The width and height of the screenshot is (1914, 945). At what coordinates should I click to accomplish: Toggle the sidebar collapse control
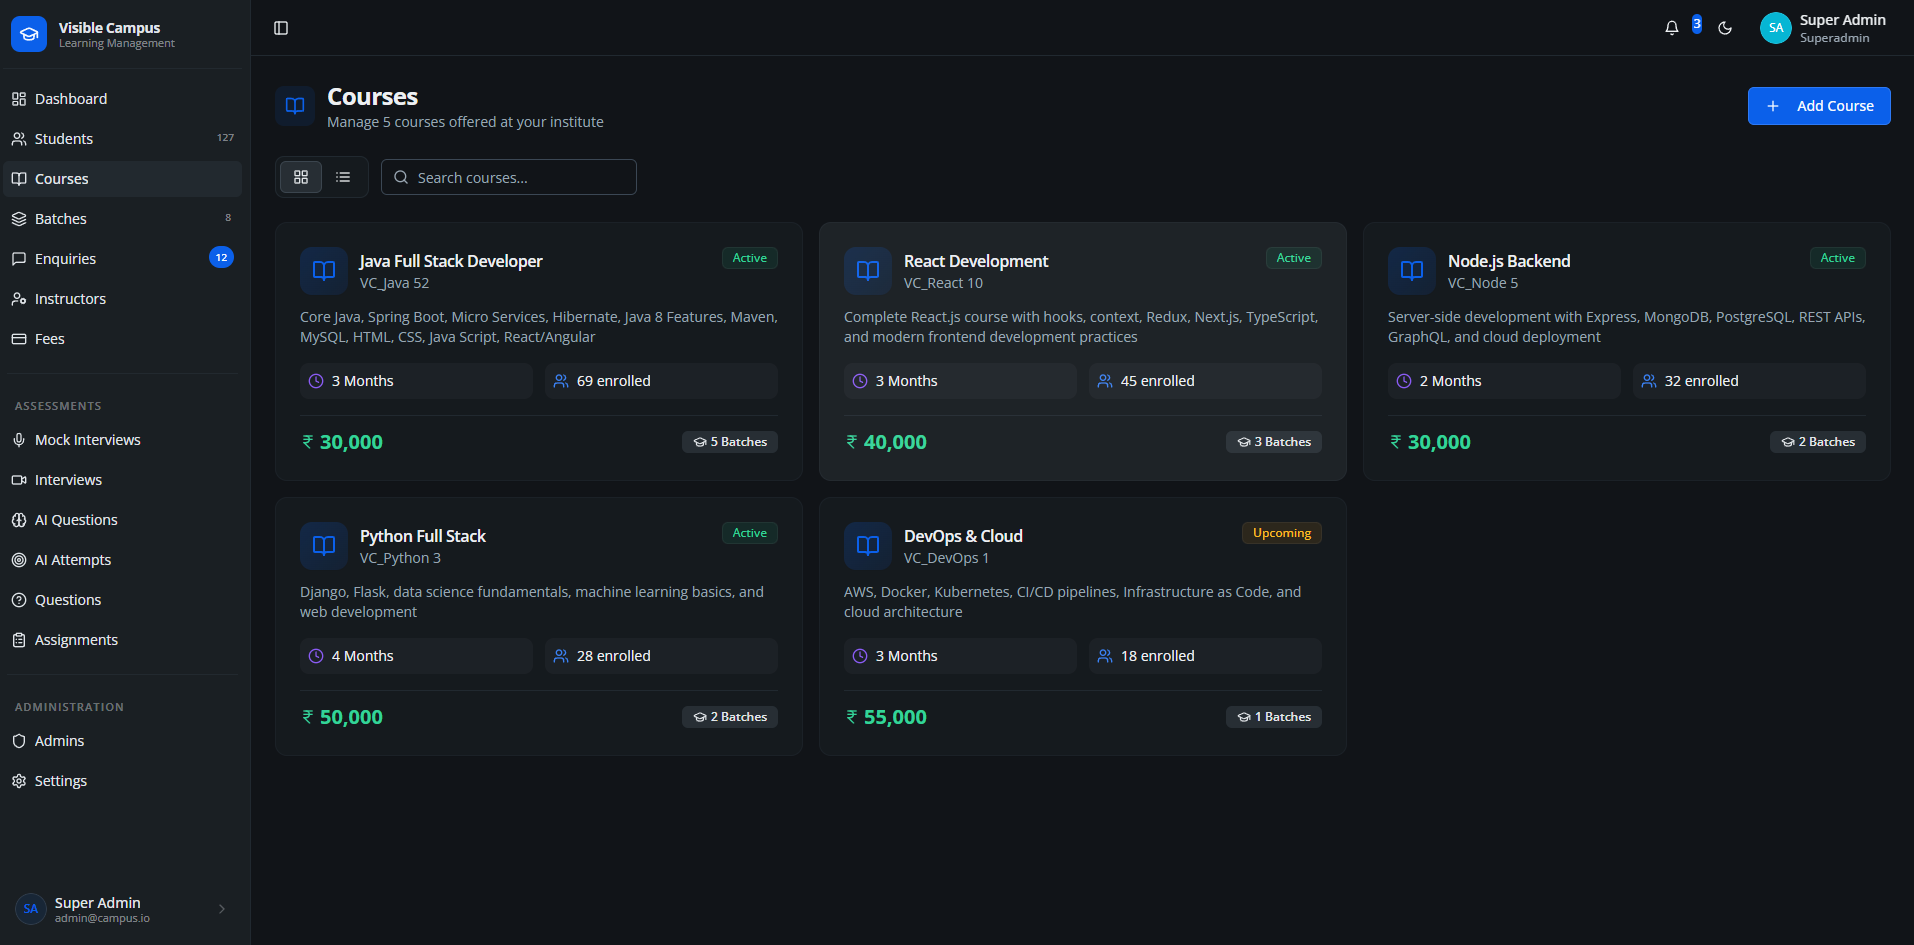[x=280, y=27]
